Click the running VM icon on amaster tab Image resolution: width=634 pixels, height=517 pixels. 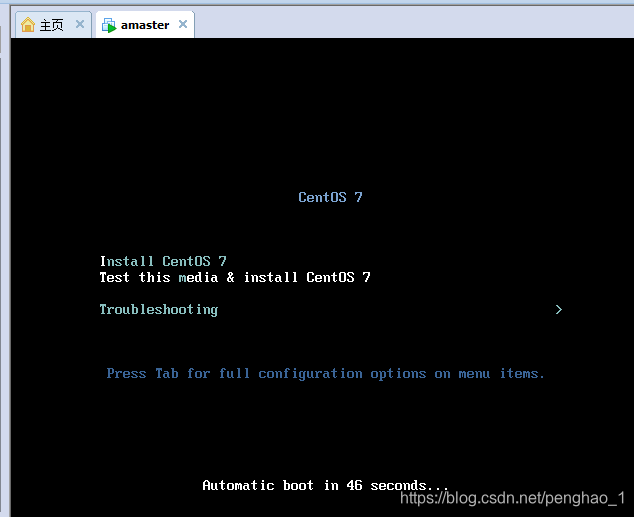click(109, 25)
